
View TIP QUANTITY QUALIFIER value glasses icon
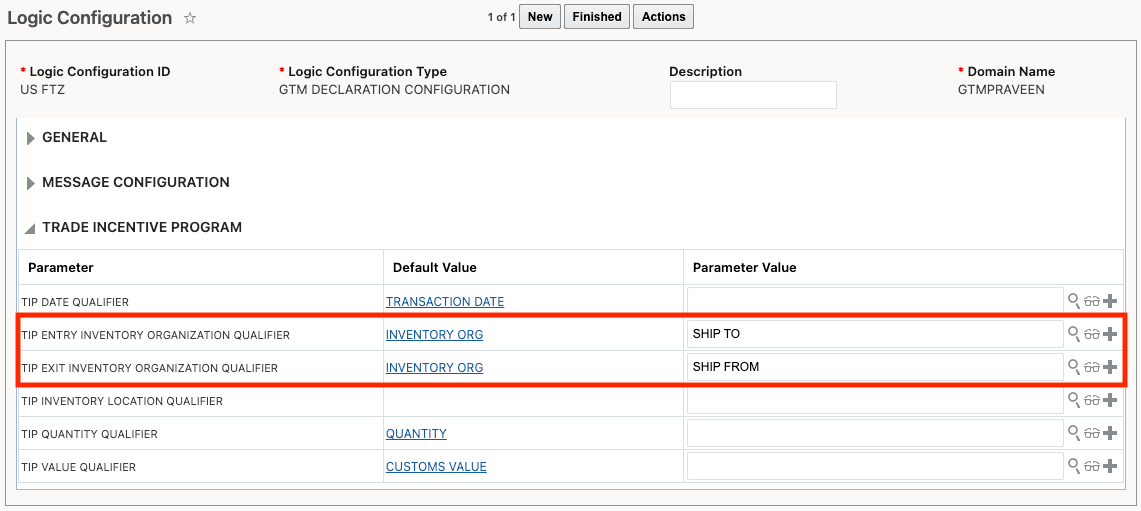tap(1092, 433)
